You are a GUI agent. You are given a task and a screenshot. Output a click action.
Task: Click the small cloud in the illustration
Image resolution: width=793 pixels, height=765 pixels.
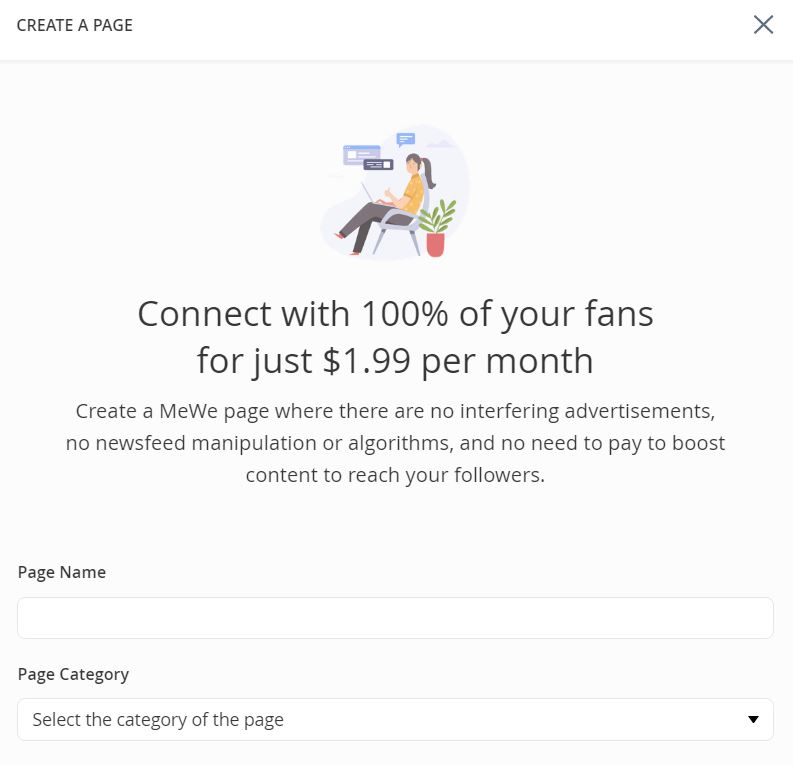[443, 144]
